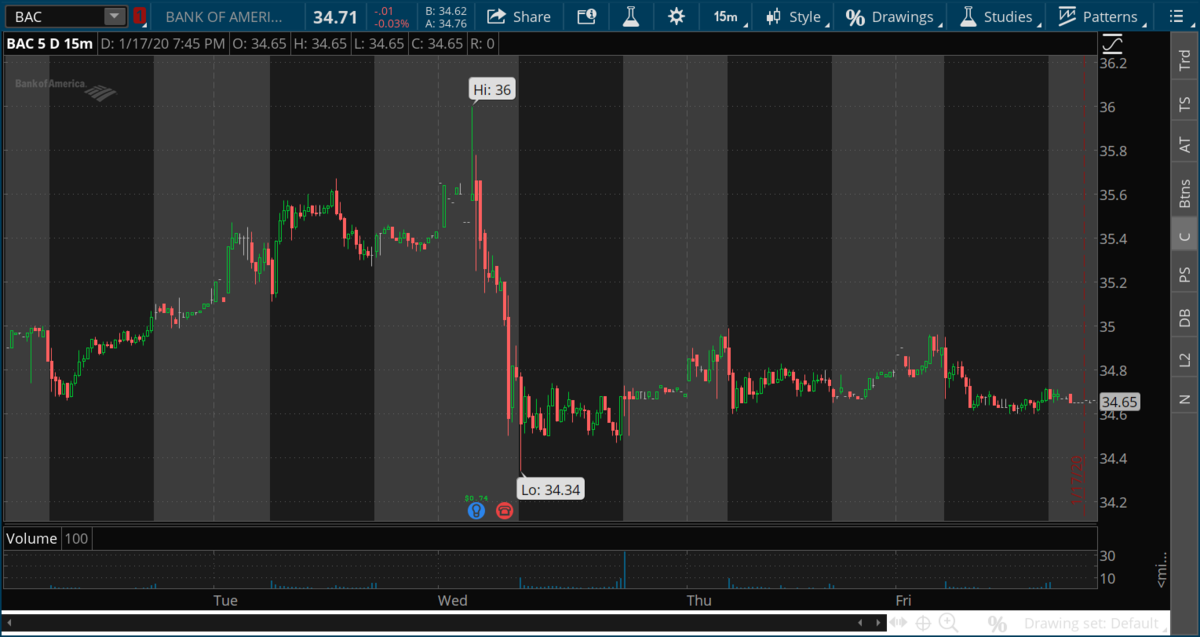Toggle the TS sidebar panel
Image resolution: width=1200 pixels, height=637 pixels.
1185,104
